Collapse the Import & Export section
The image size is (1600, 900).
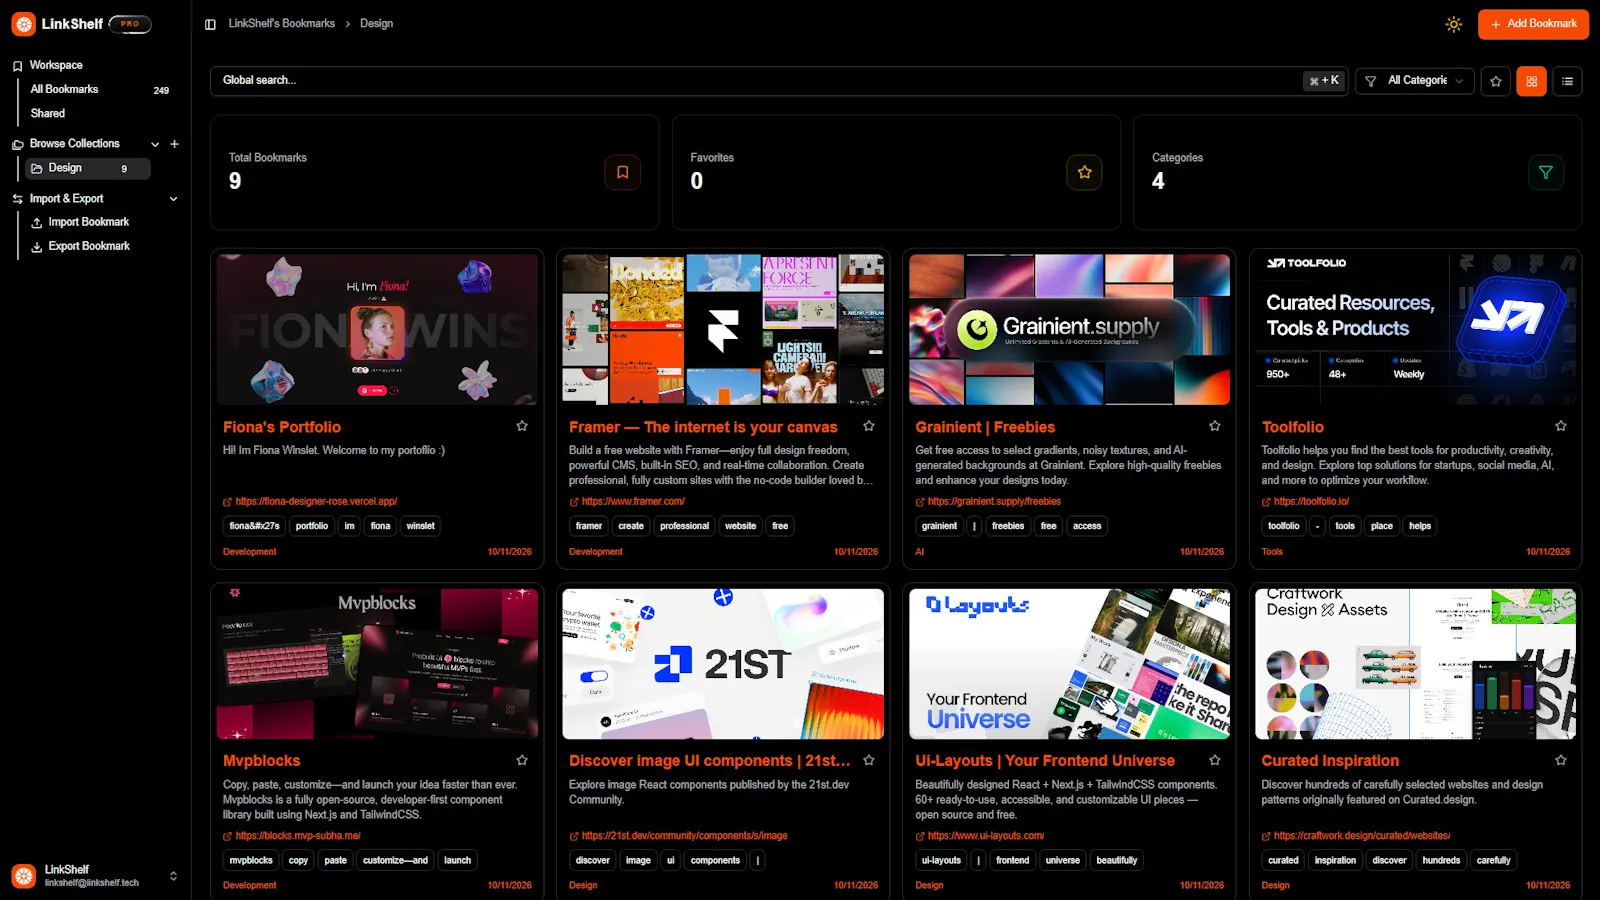click(x=173, y=199)
